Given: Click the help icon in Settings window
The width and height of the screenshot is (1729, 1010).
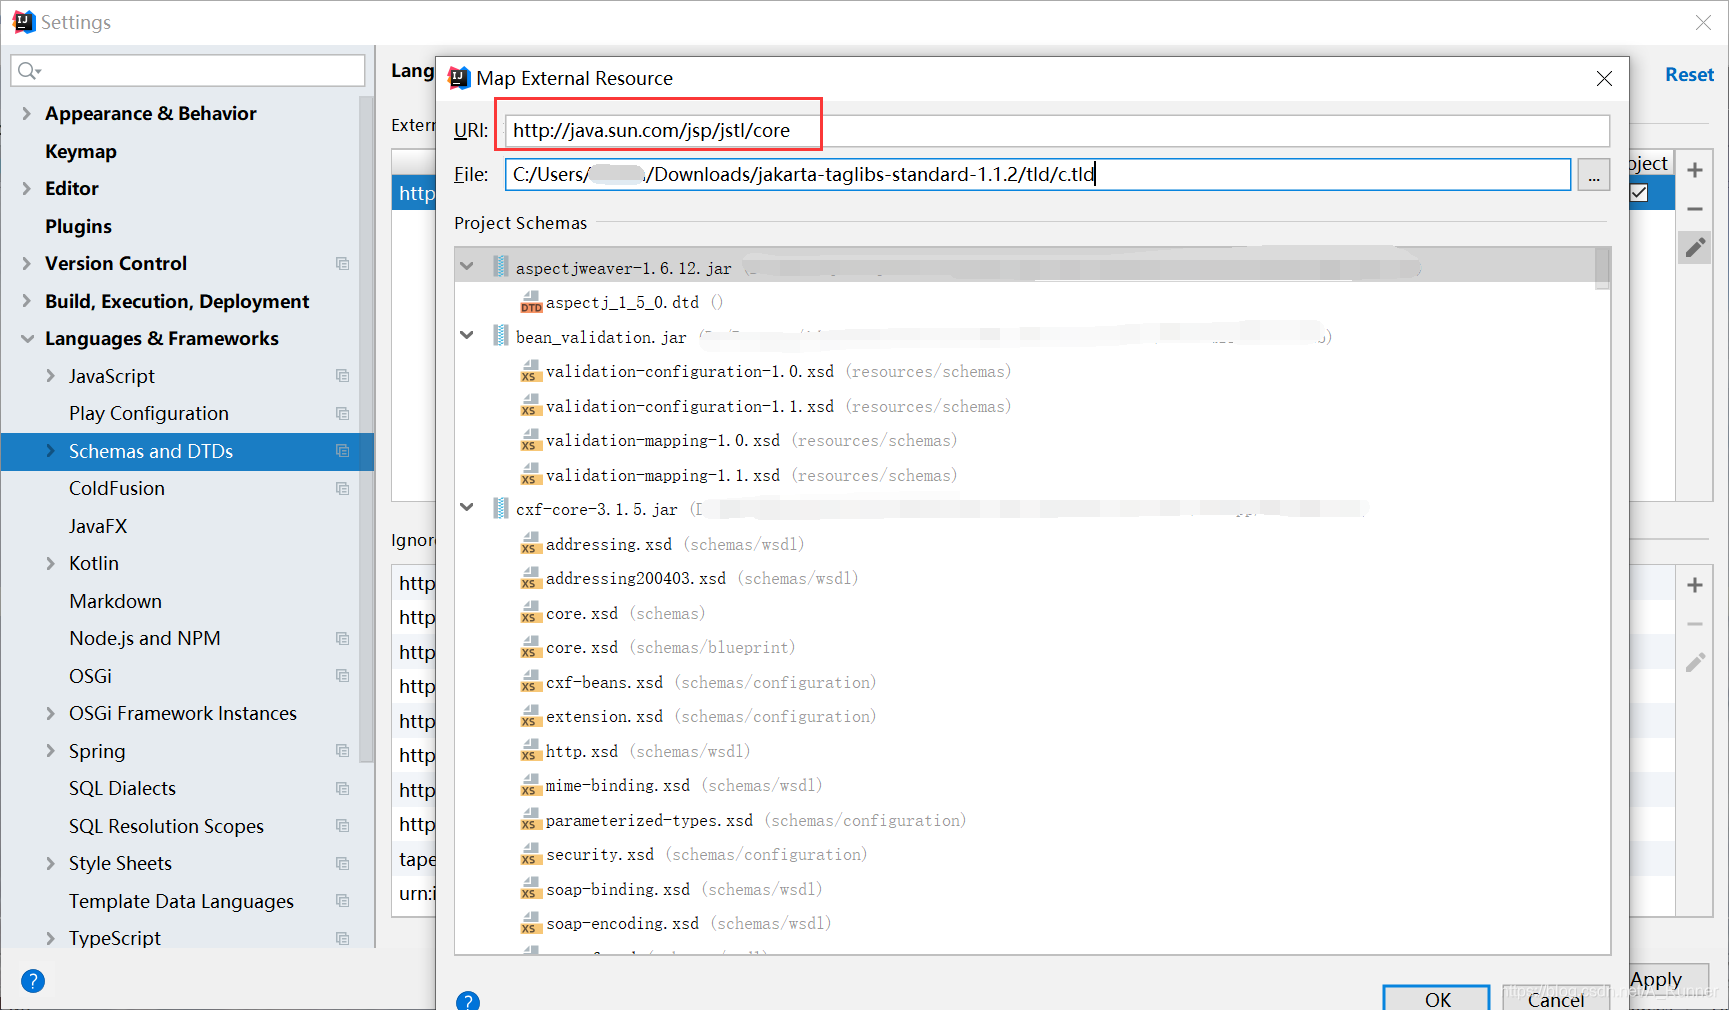Looking at the screenshot, I should point(33,981).
